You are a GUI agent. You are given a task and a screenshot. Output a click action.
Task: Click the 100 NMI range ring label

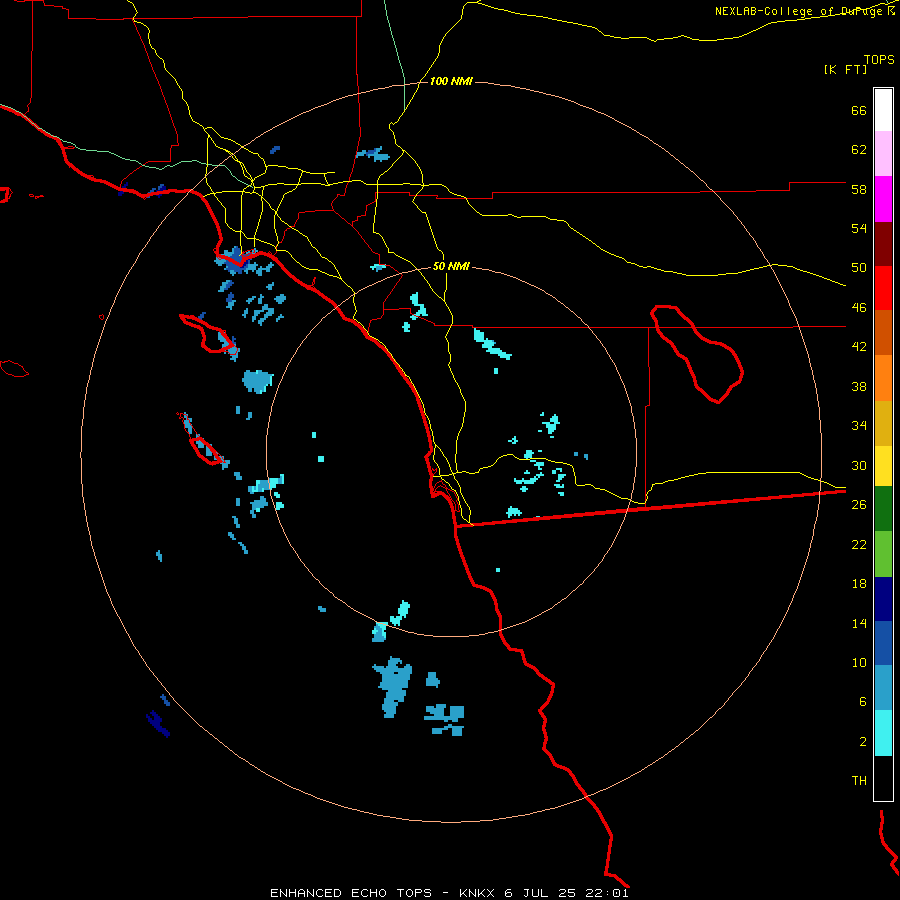pyautogui.click(x=451, y=82)
